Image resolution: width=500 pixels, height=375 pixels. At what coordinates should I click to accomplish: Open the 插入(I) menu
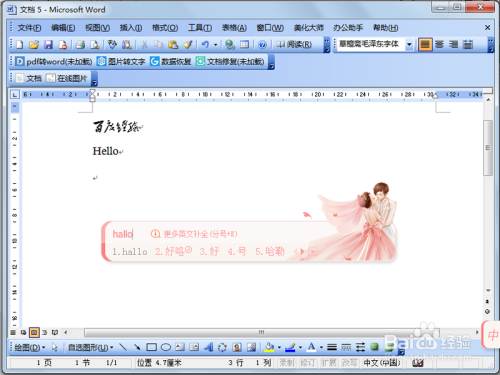[x=131, y=28]
